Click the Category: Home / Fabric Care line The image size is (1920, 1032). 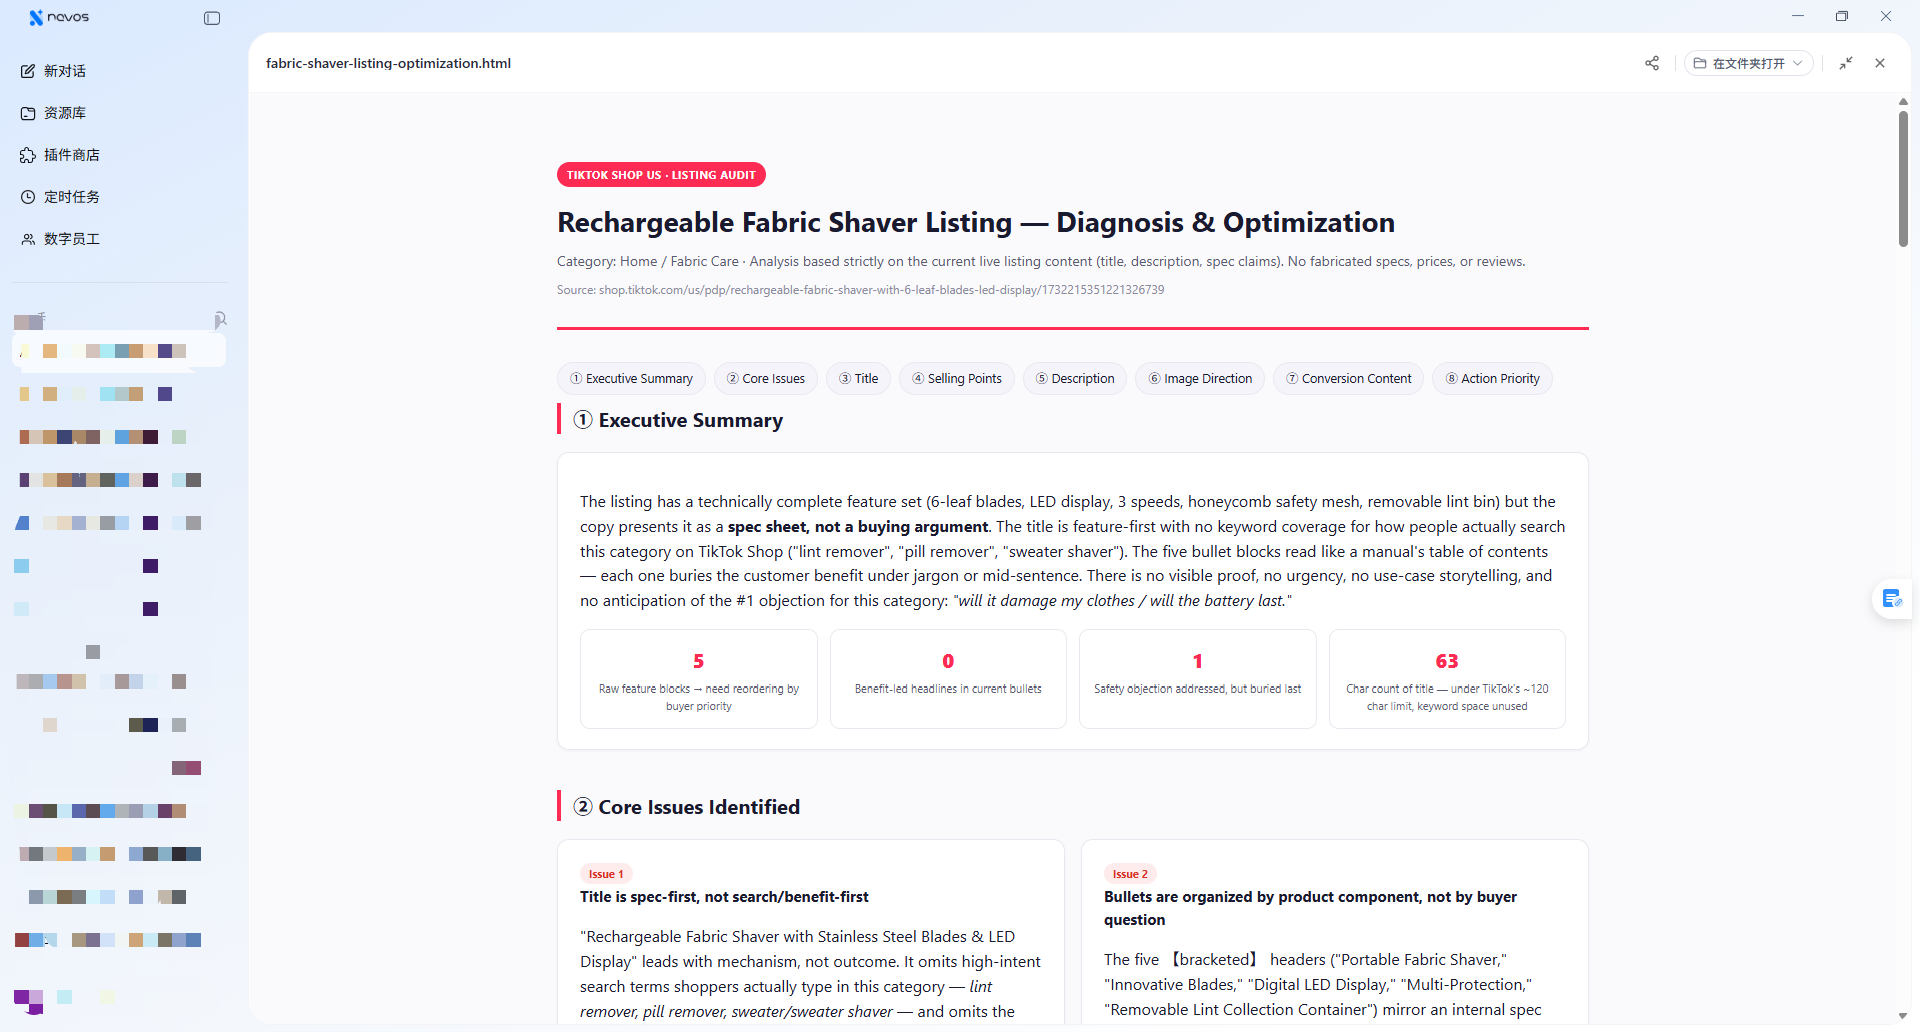[x=1041, y=261]
